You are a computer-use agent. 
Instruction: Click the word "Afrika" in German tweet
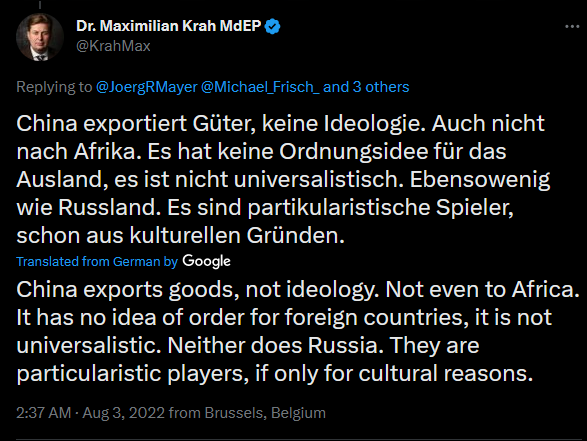pyautogui.click(x=104, y=152)
